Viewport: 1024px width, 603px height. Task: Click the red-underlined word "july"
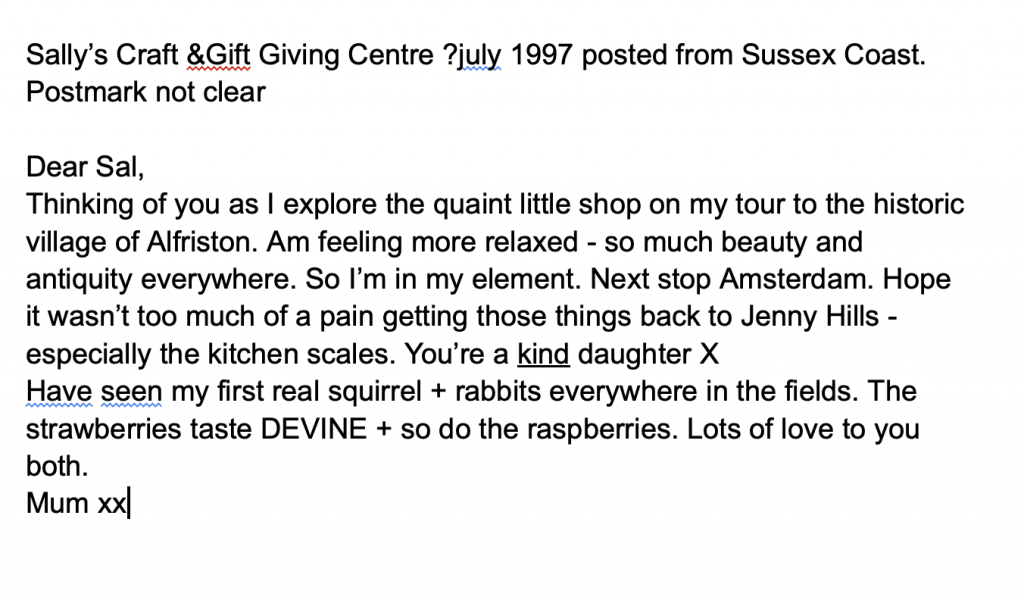point(480,56)
